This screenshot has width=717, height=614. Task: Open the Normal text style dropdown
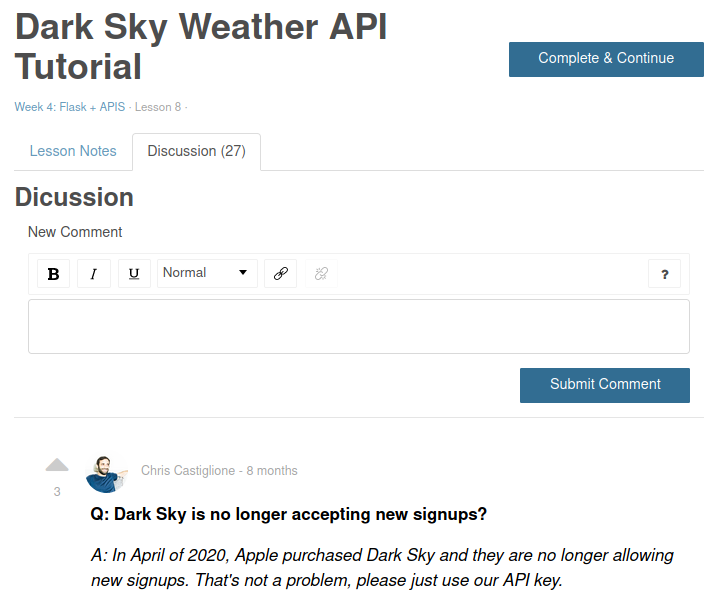coord(207,273)
